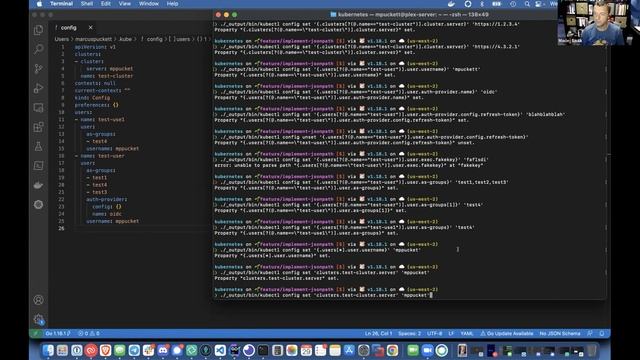The image size is (640, 360).
Task: Open the Apple menu
Action: click(x=39, y=4)
